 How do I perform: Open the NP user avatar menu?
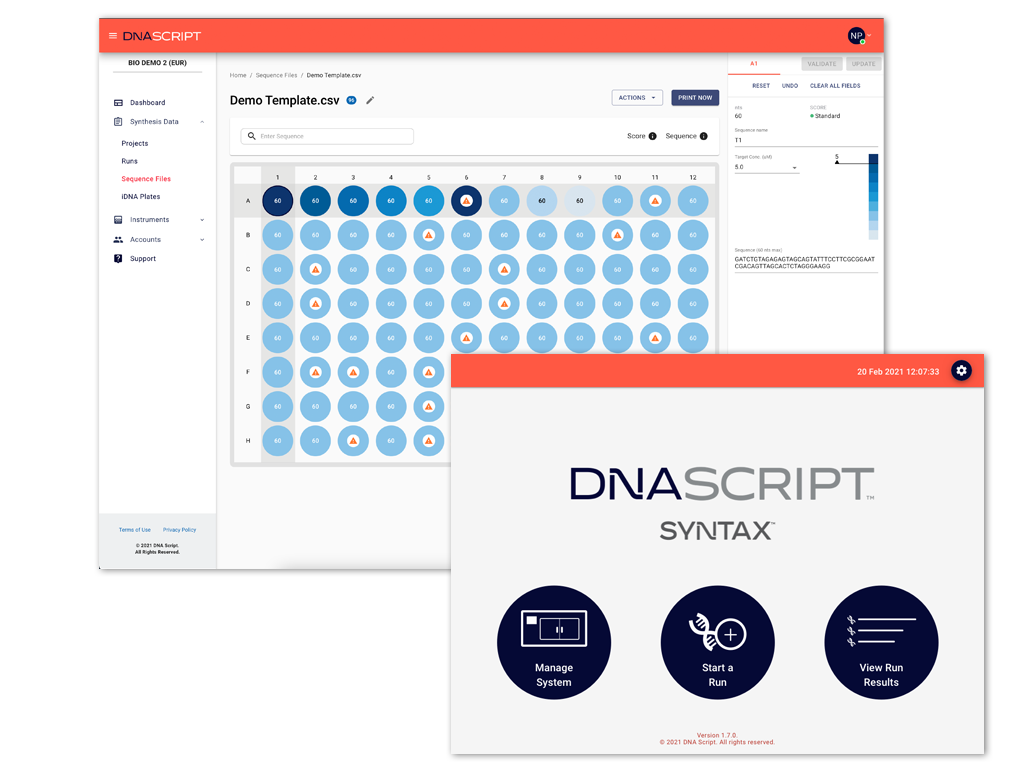coord(856,36)
